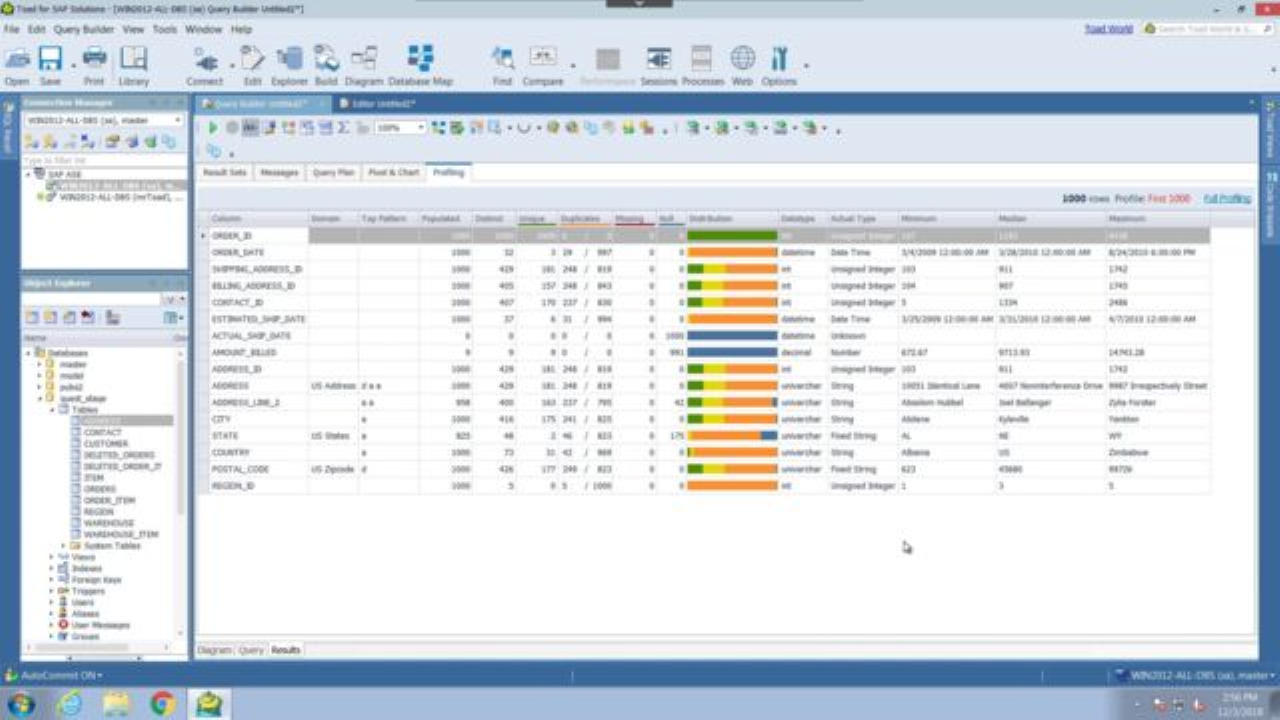The height and width of the screenshot is (720, 1280).
Task: Click the AMOUNT_BILLED column name cell
Action: pos(257,353)
